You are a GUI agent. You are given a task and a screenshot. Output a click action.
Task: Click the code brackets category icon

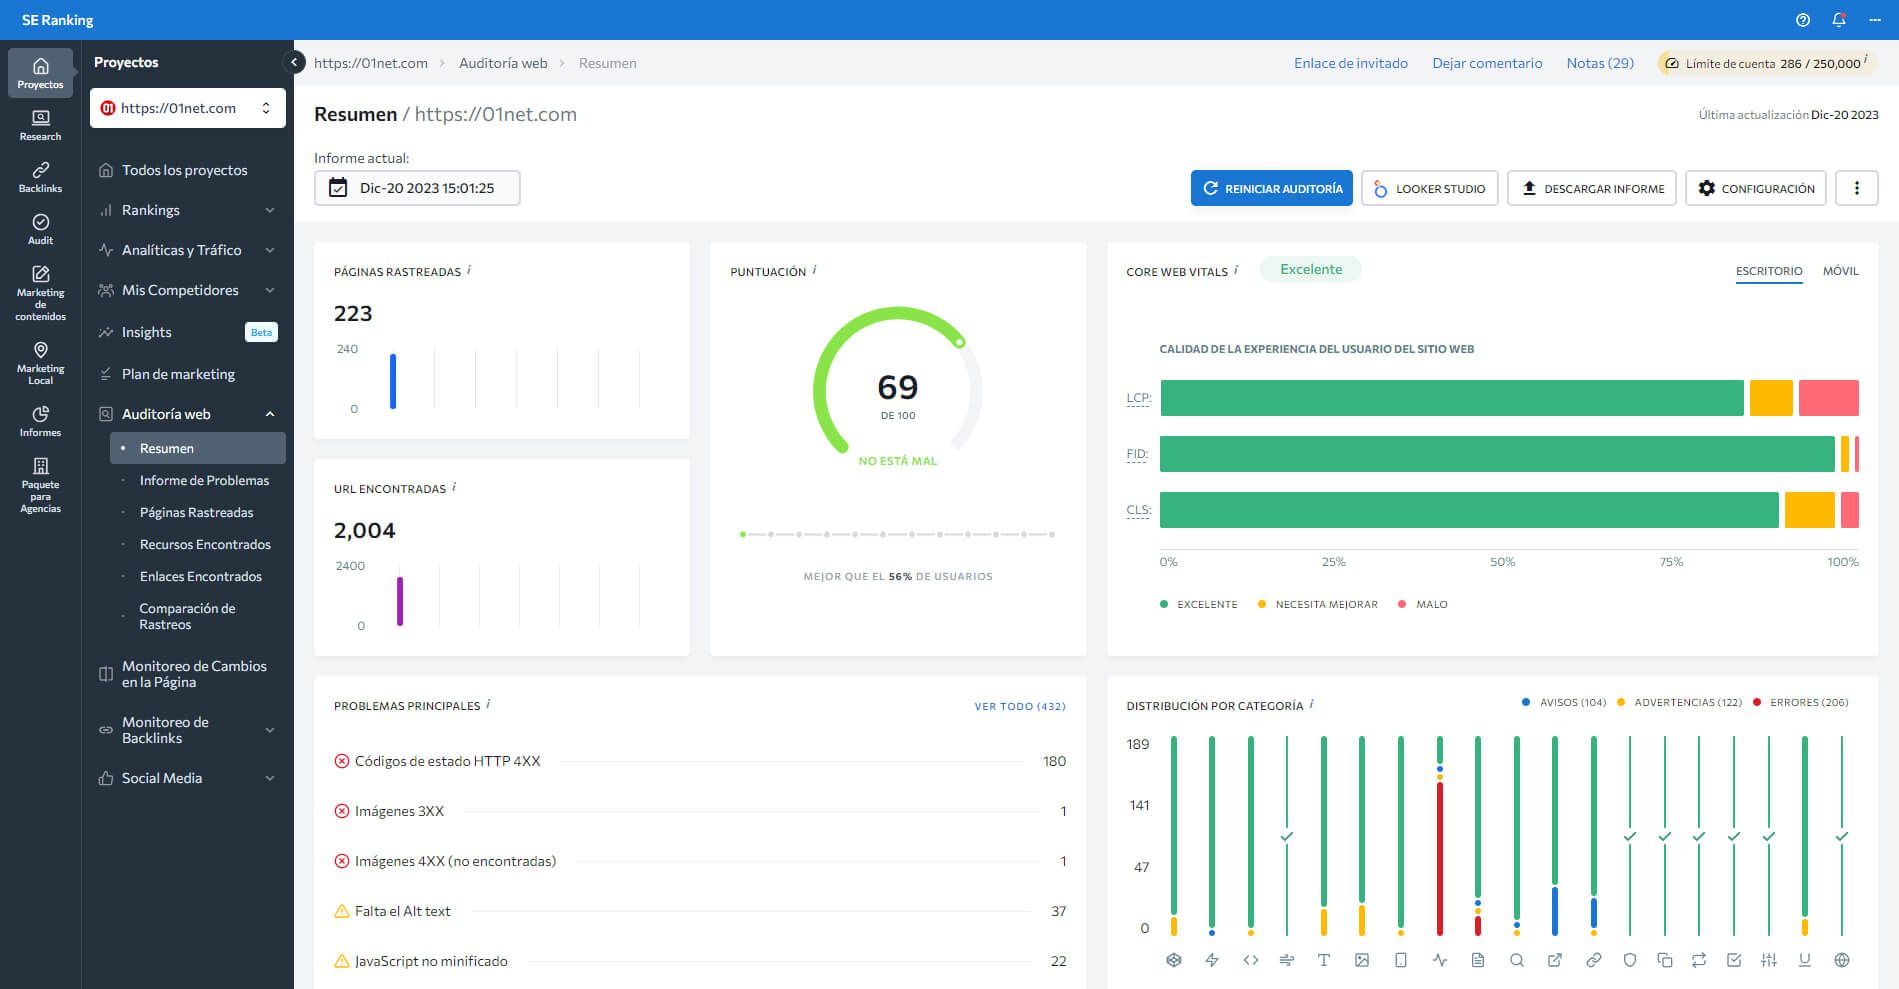point(1251,960)
